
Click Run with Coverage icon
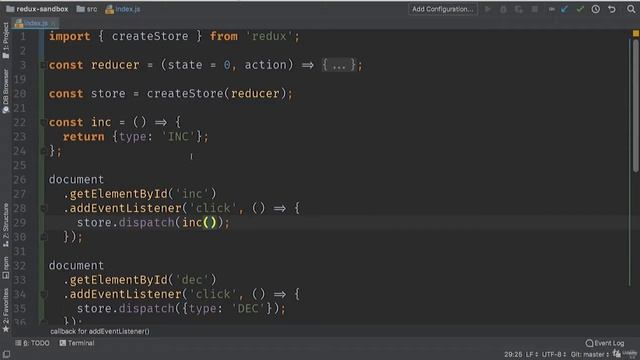(x=519, y=9)
